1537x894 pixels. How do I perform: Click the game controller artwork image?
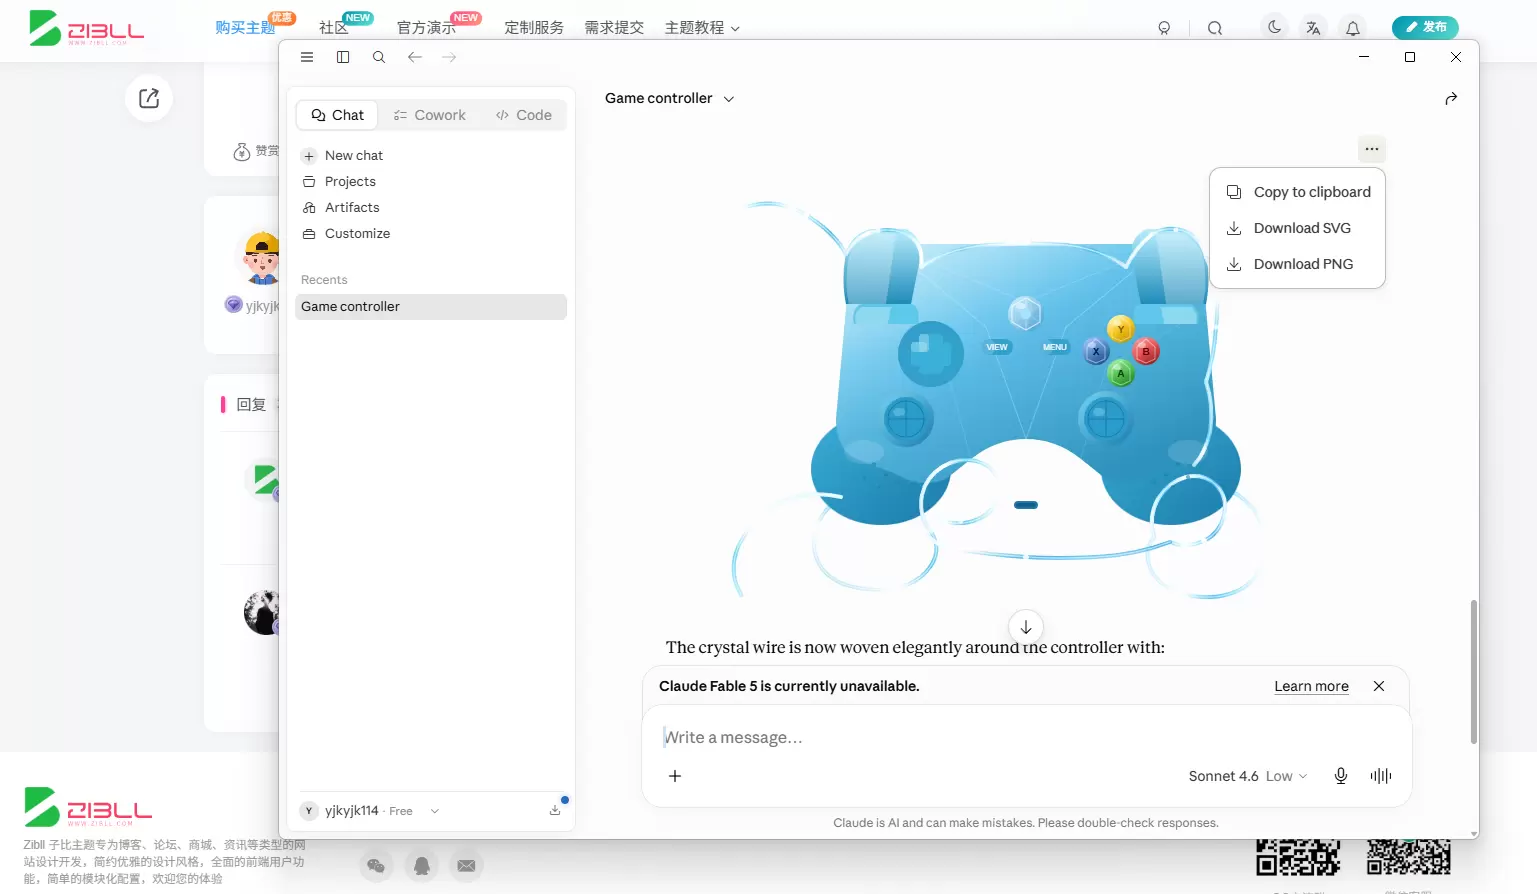1000,400
